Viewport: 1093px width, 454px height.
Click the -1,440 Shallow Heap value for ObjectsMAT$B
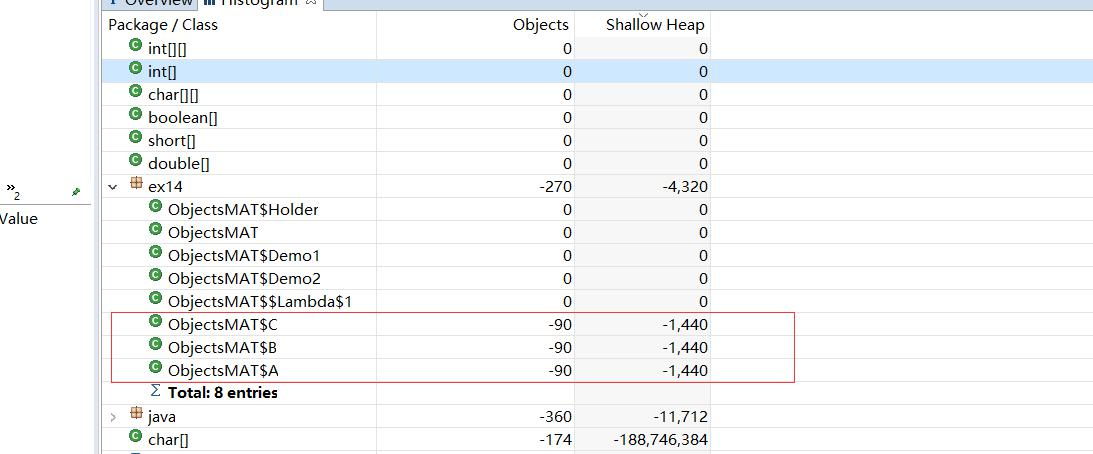tap(685, 348)
